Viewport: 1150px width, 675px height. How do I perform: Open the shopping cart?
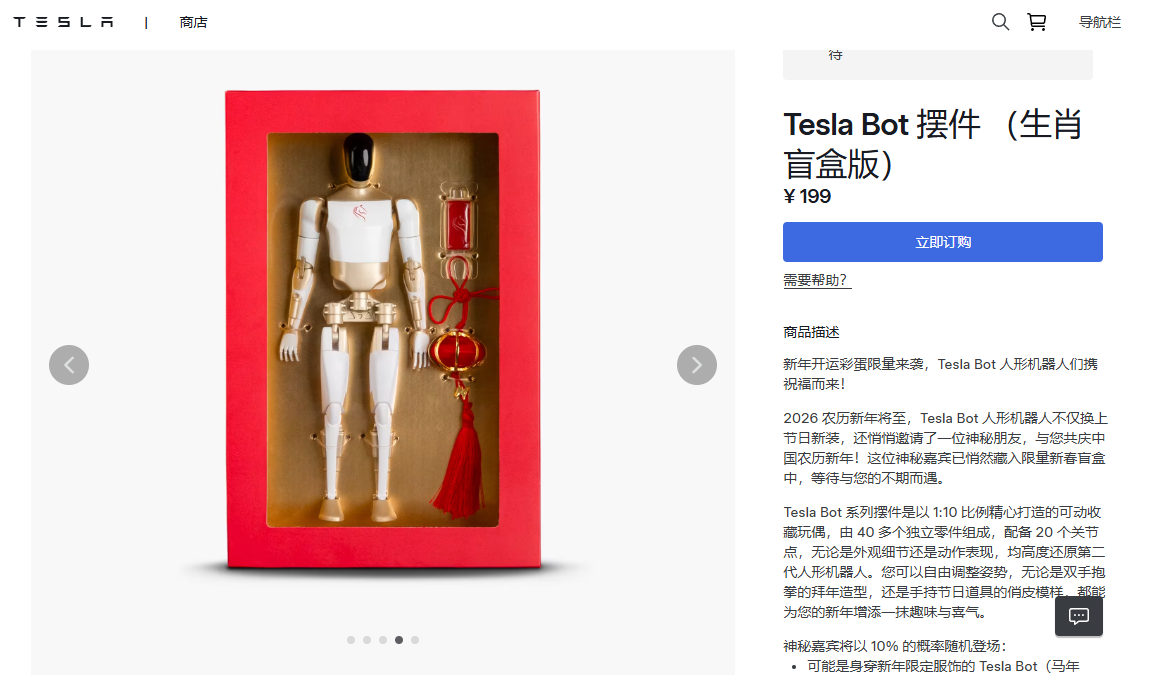[1036, 22]
